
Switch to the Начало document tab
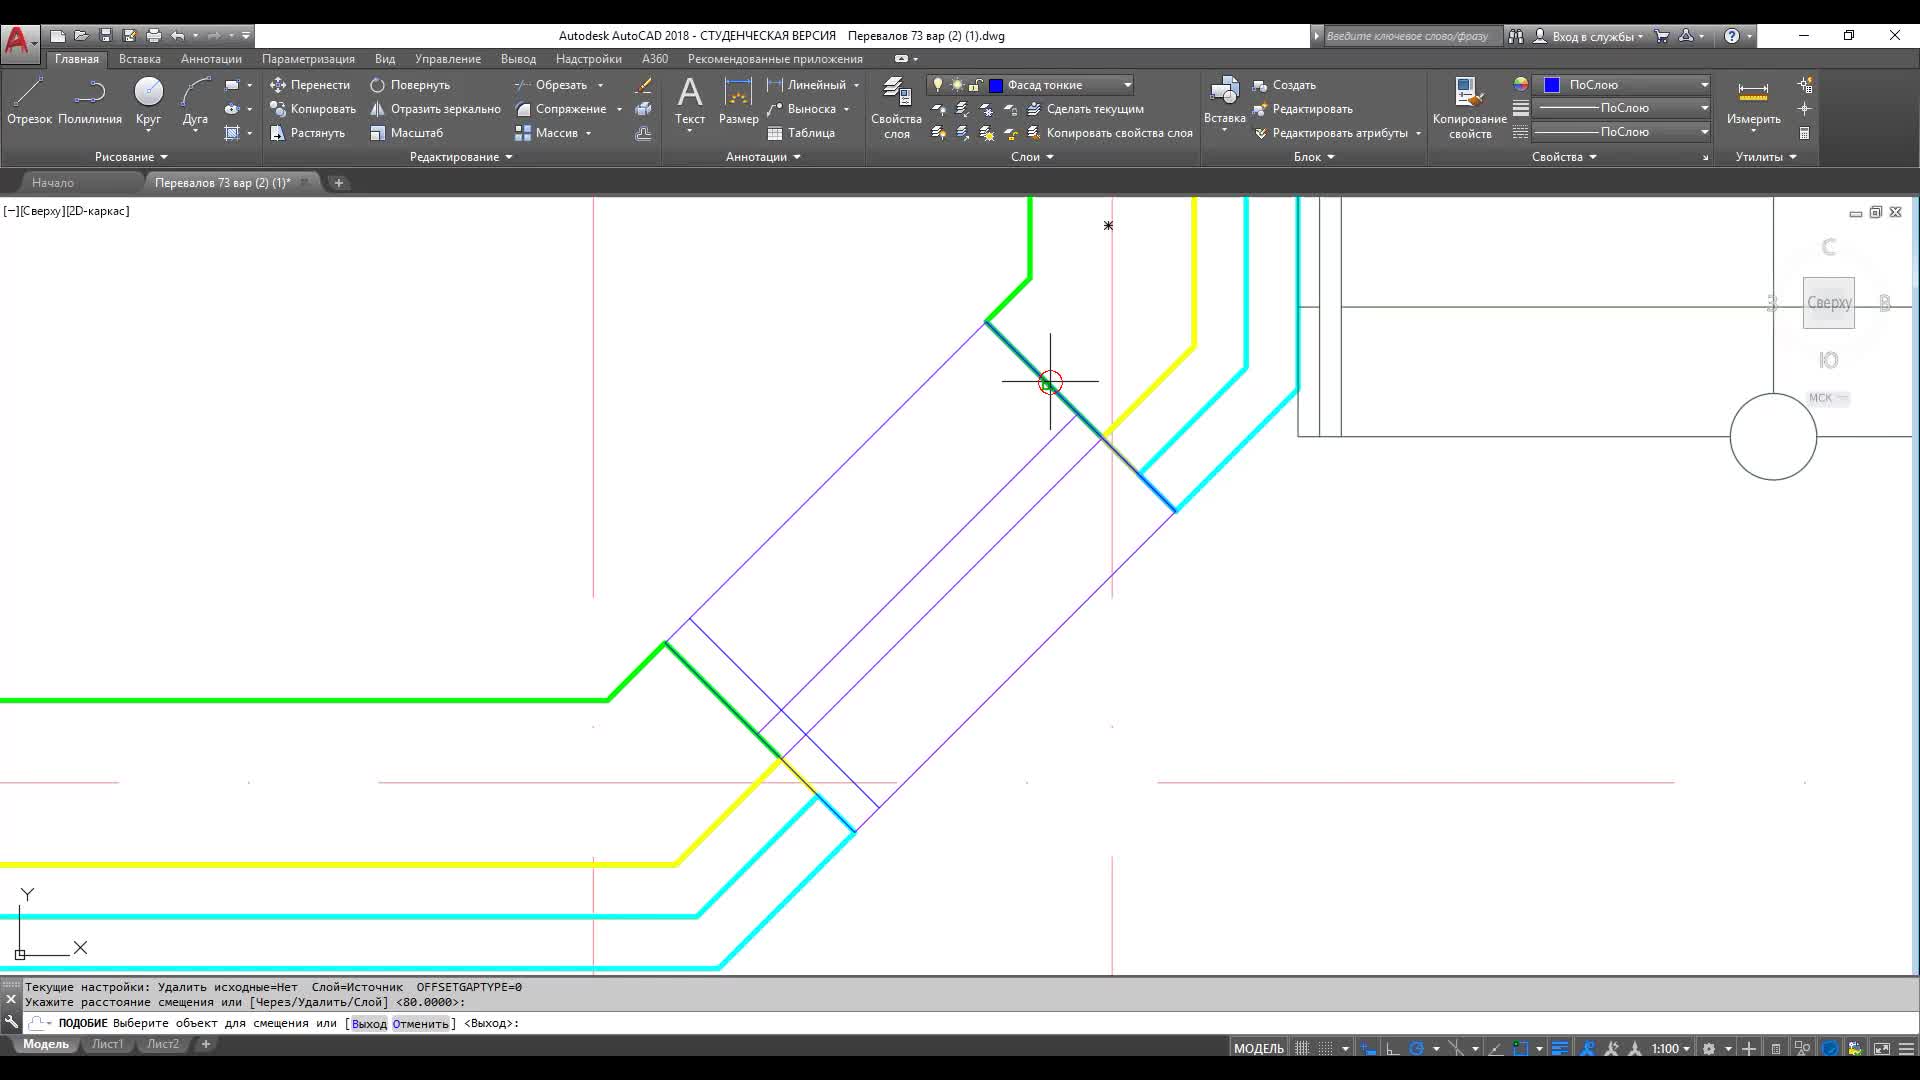[53, 183]
